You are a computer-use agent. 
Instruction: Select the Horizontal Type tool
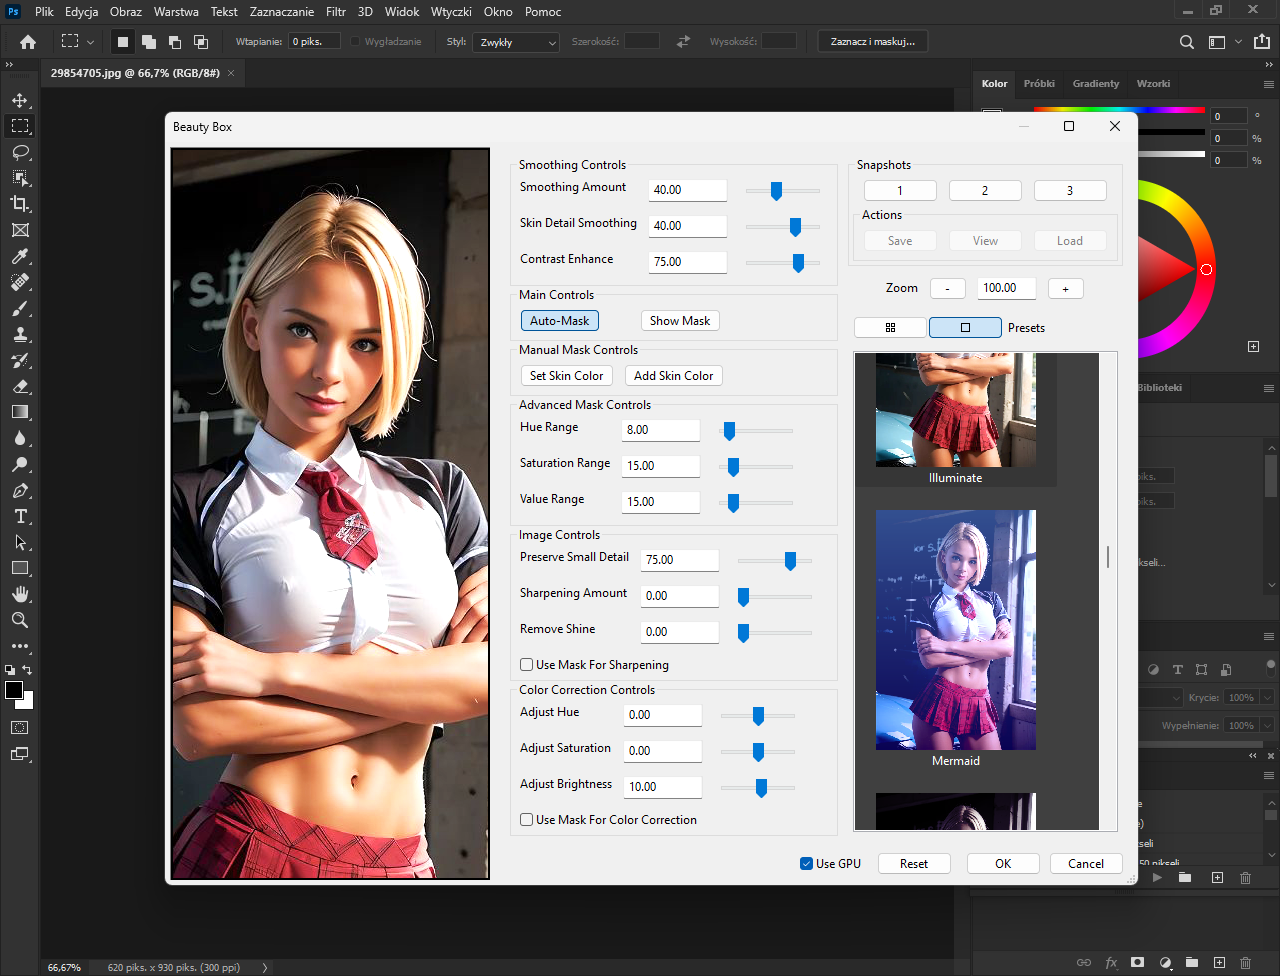pos(19,516)
